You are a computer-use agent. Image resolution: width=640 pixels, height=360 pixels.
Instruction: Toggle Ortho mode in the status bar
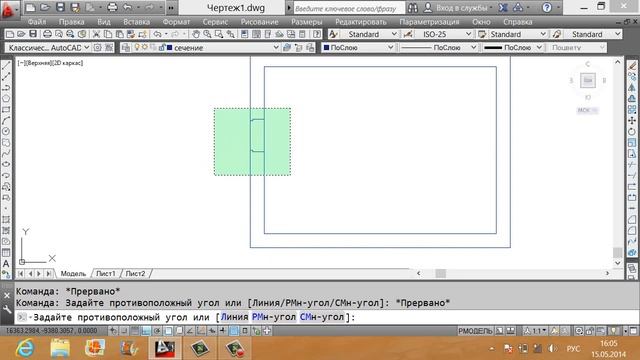click(146, 331)
